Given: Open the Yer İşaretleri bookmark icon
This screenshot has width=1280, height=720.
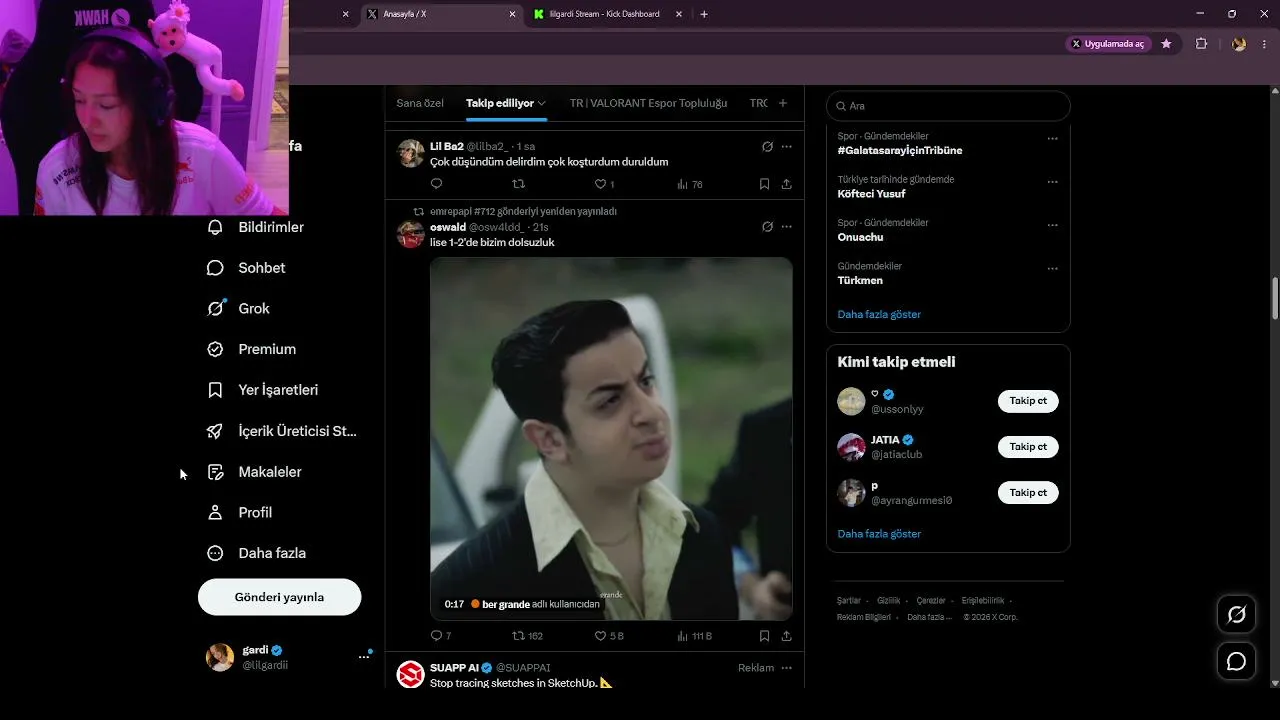Looking at the screenshot, I should click(x=215, y=390).
